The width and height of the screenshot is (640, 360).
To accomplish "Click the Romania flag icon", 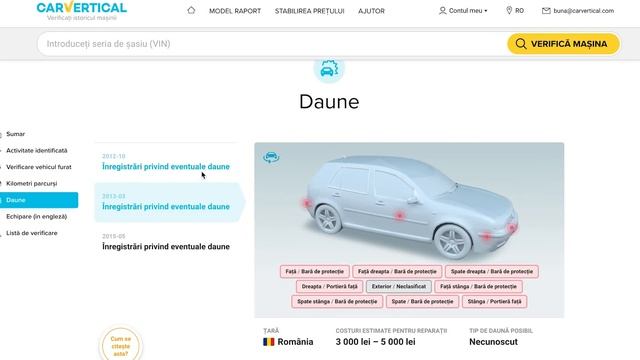I will (x=269, y=342).
